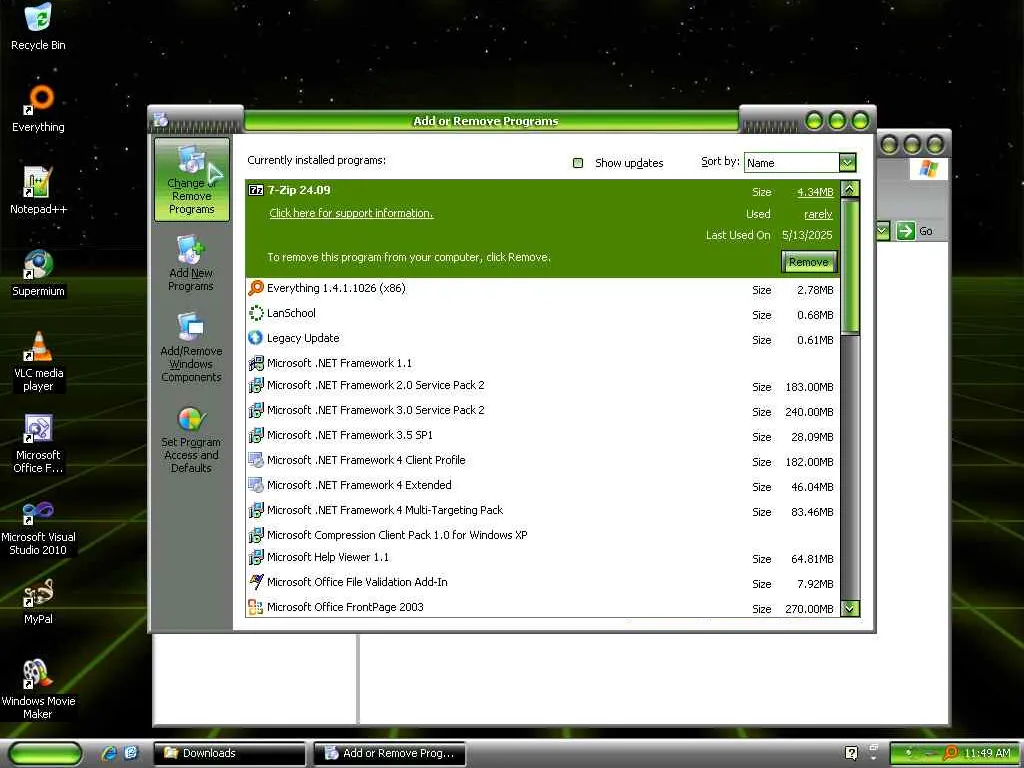Open Set Program Access and Defaults

[191, 440]
